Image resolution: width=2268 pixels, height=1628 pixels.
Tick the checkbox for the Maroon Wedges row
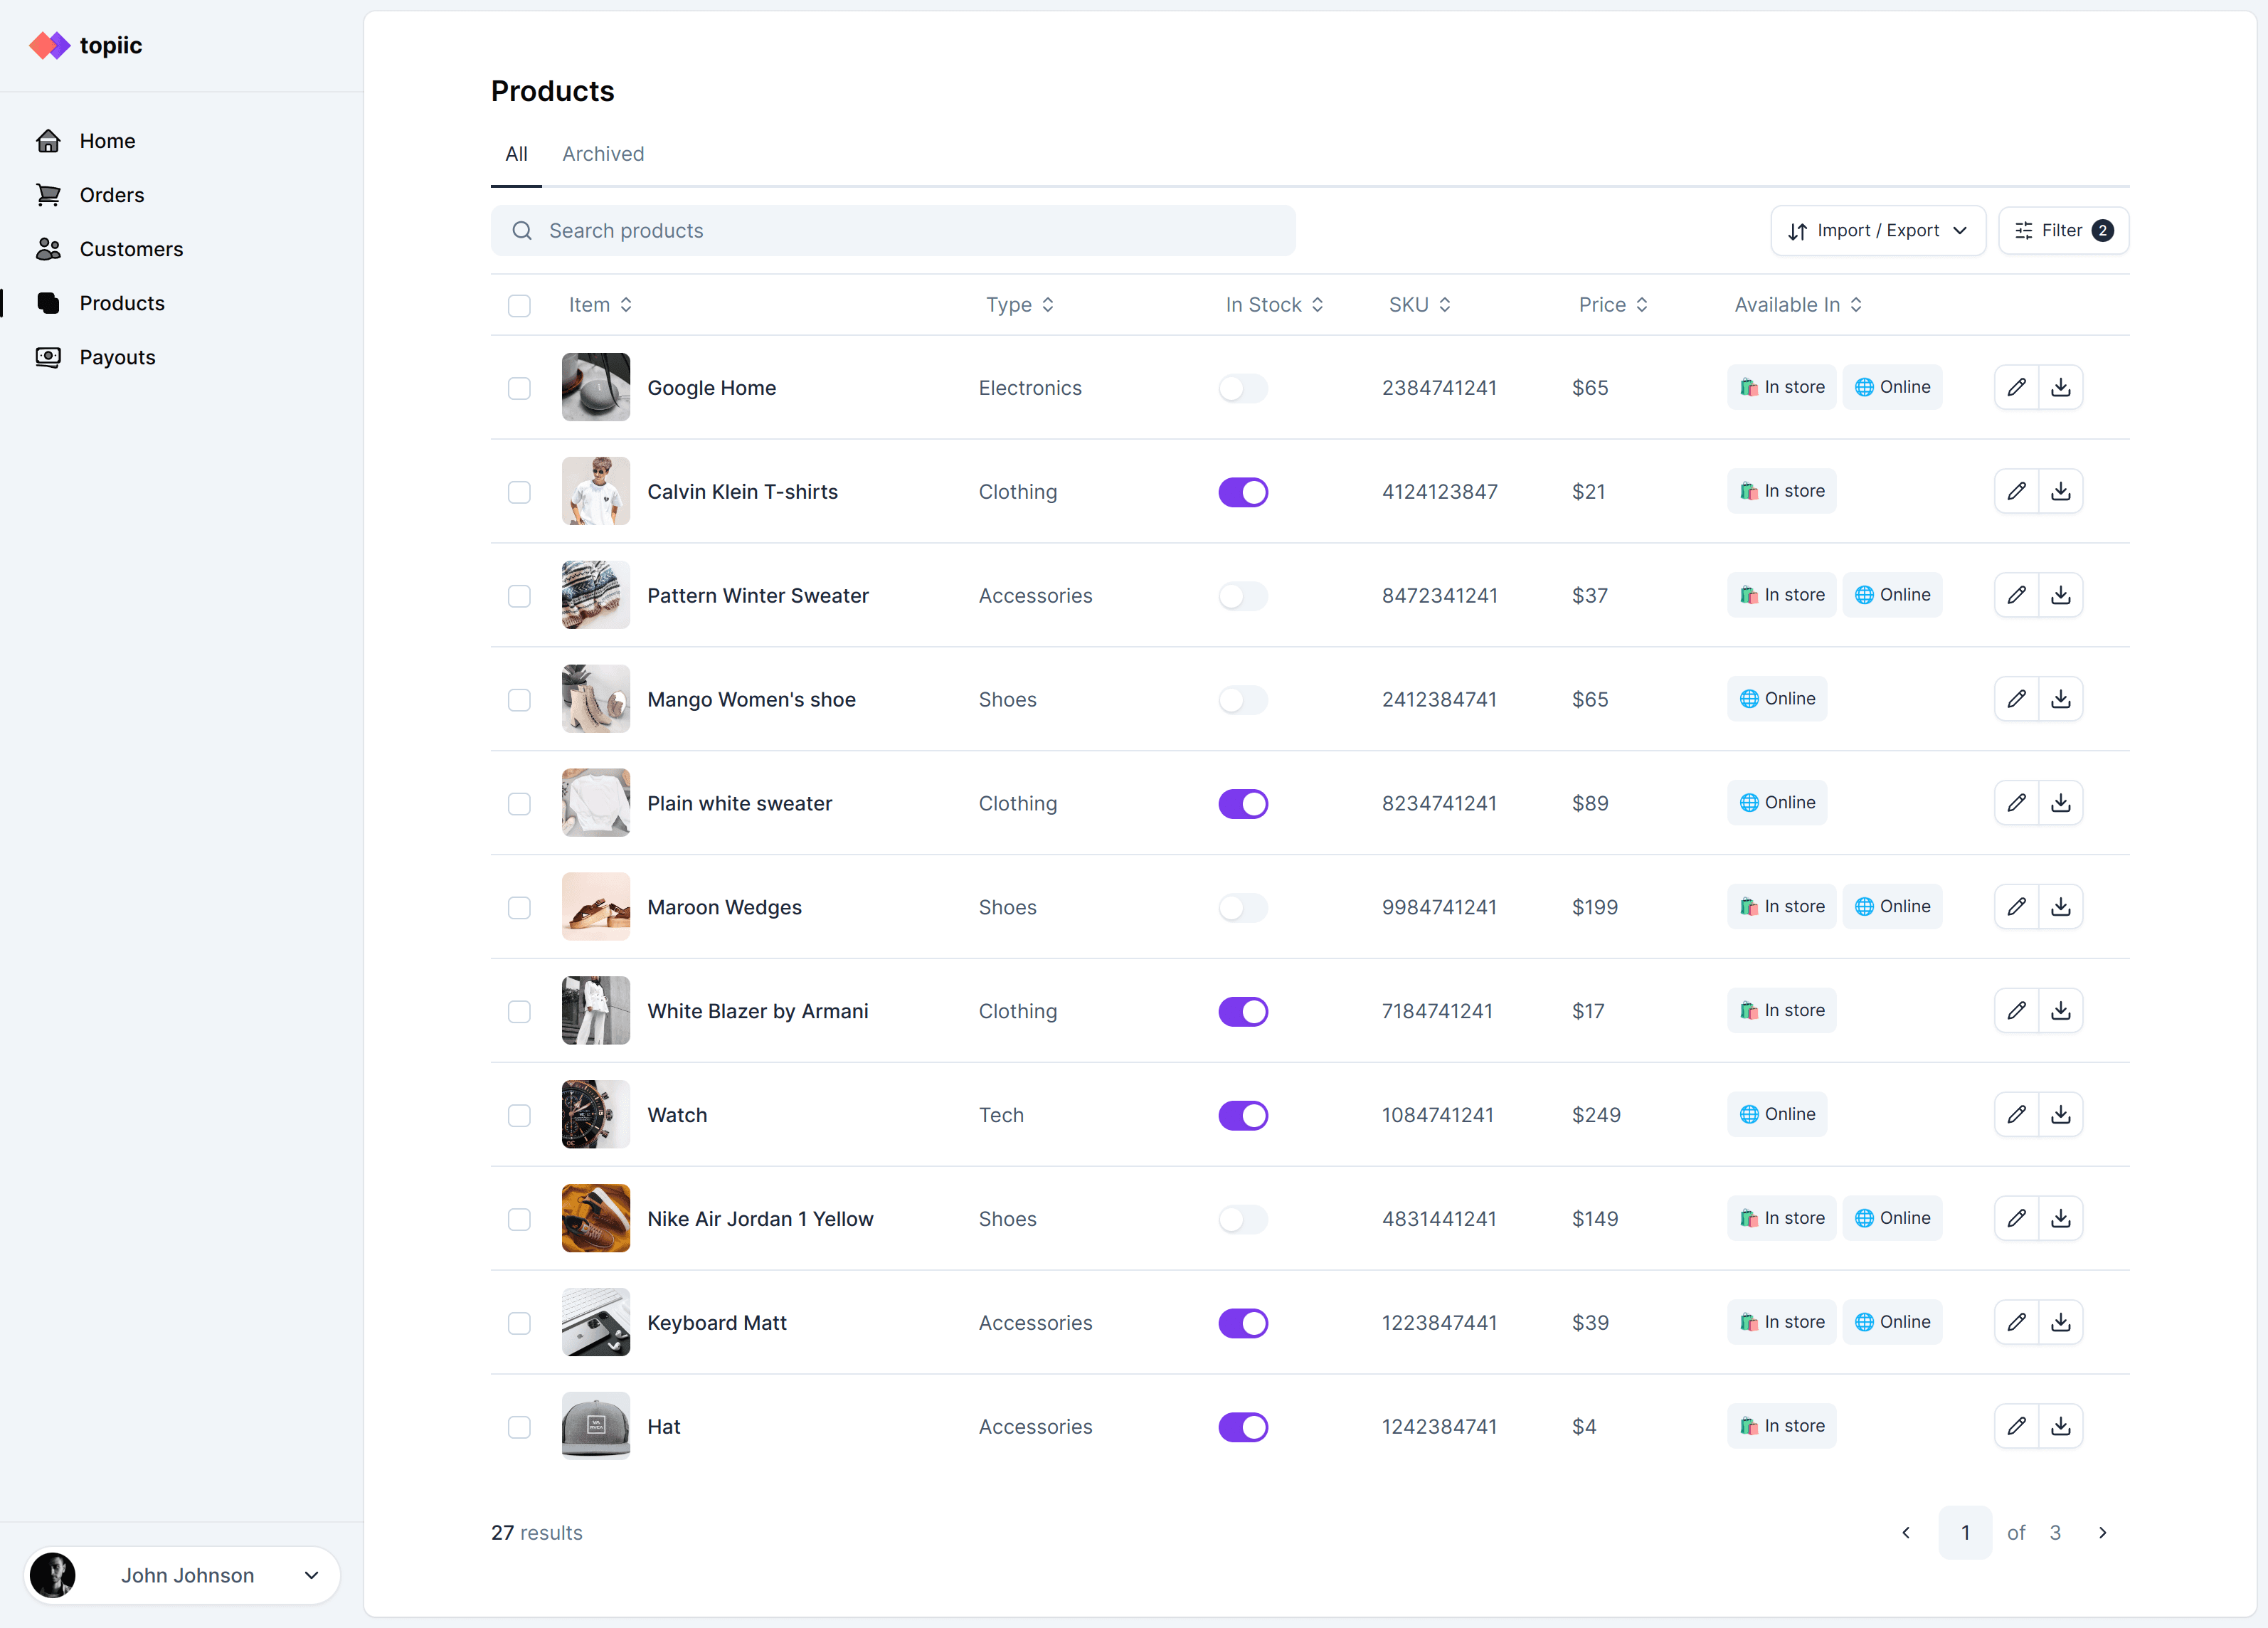pyautogui.click(x=519, y=907)
